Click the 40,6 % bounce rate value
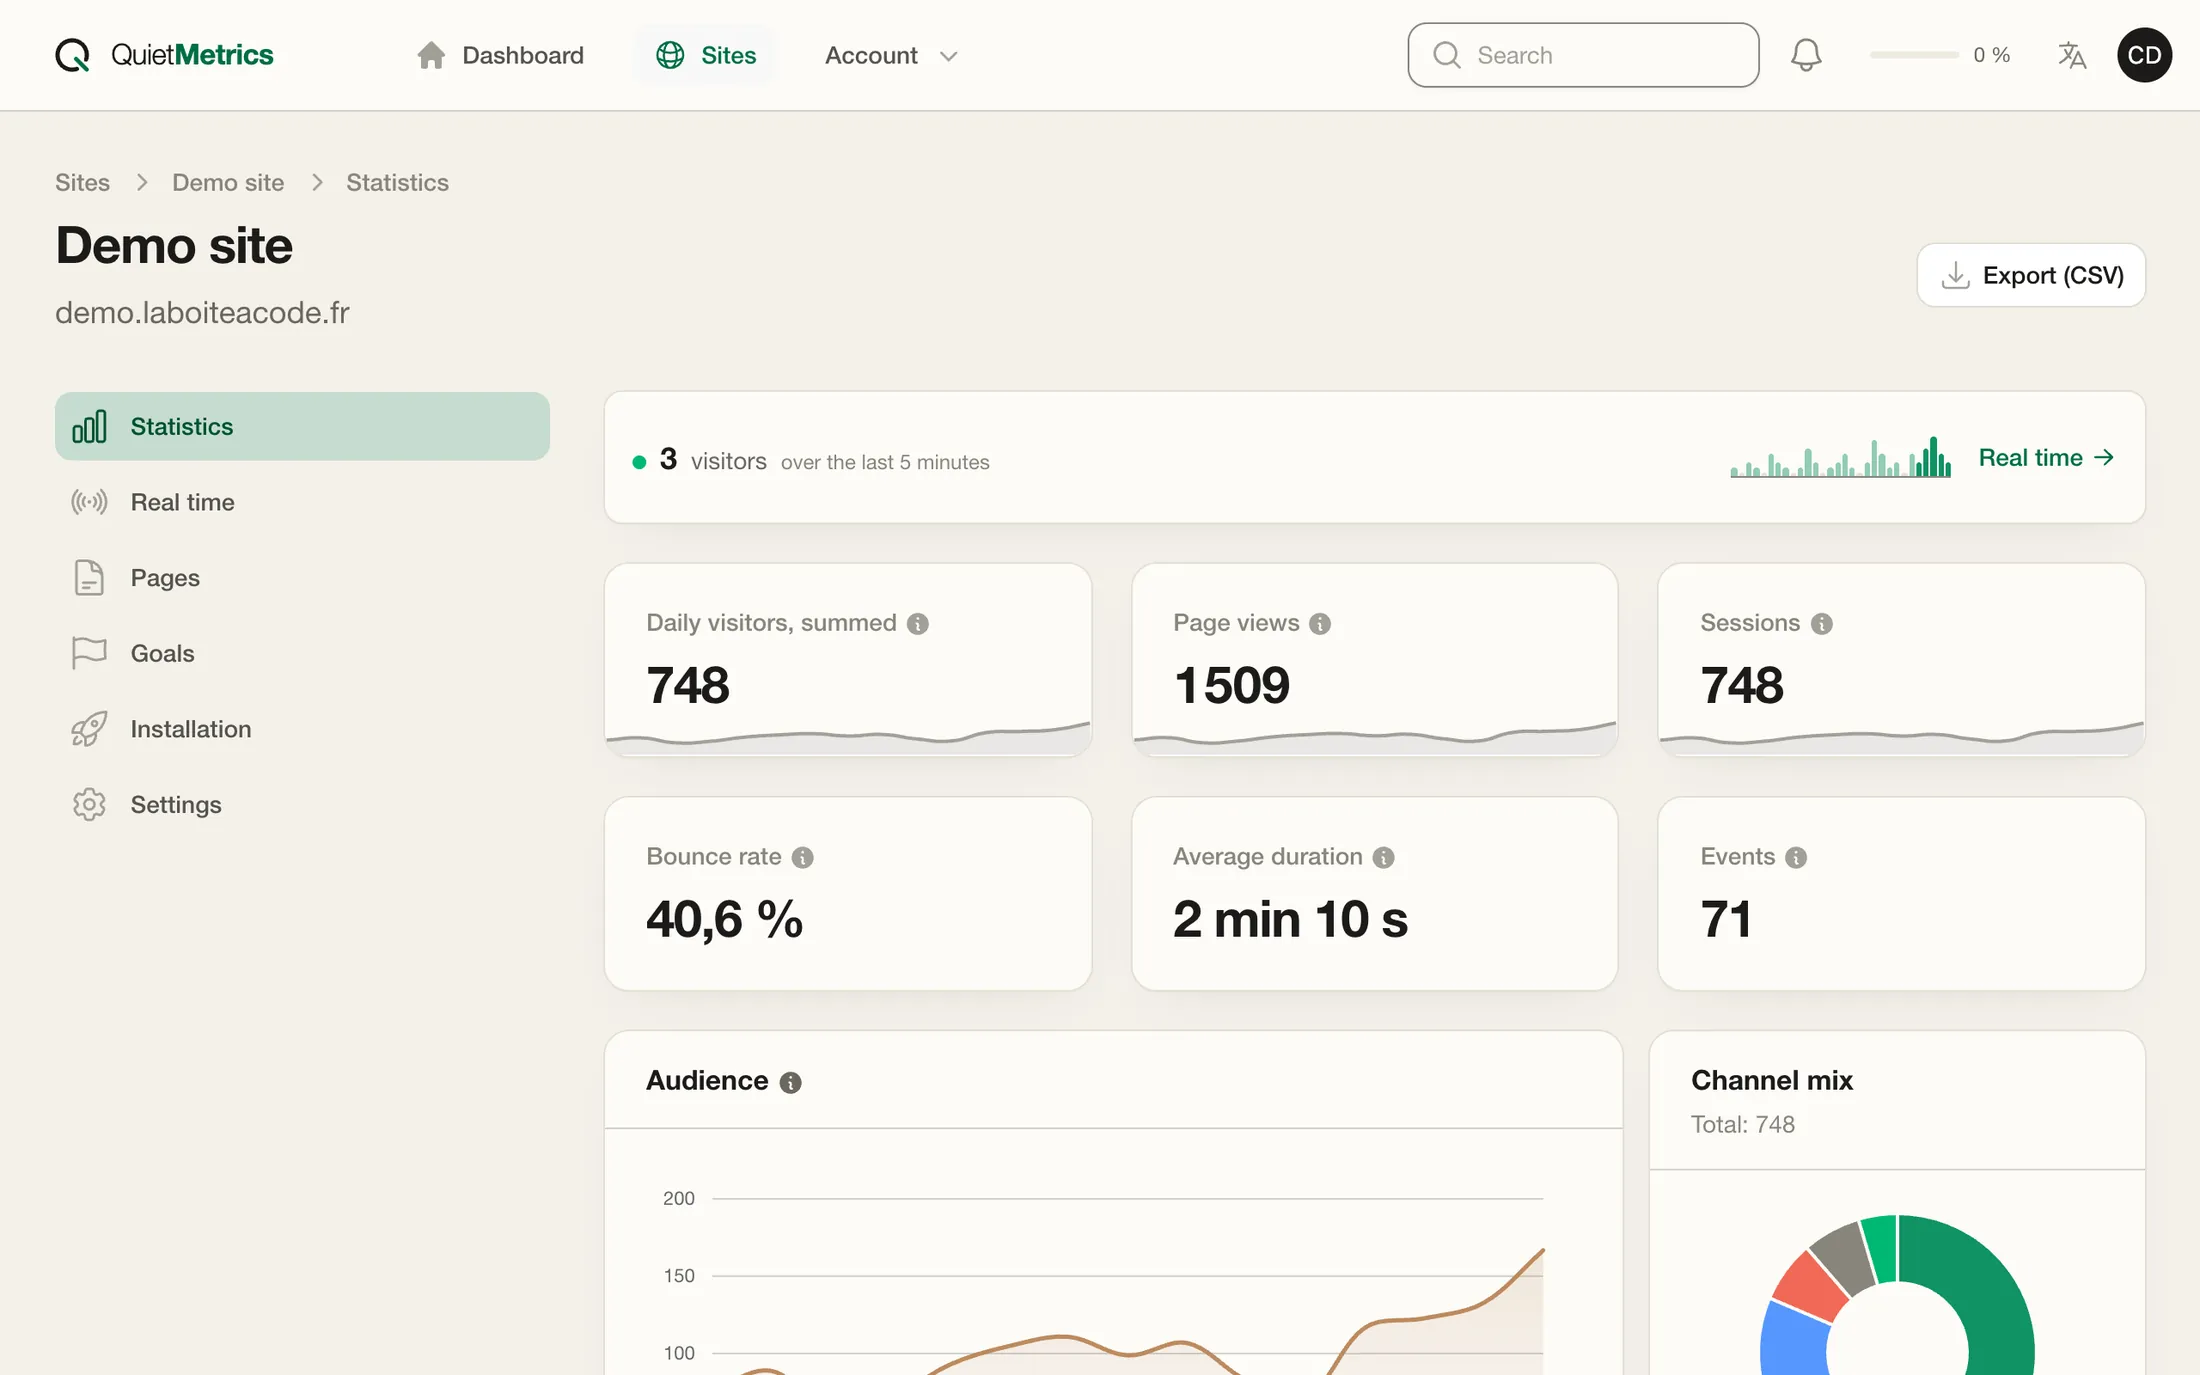Screen dimensions: 2200x1375 click(724, 919)
